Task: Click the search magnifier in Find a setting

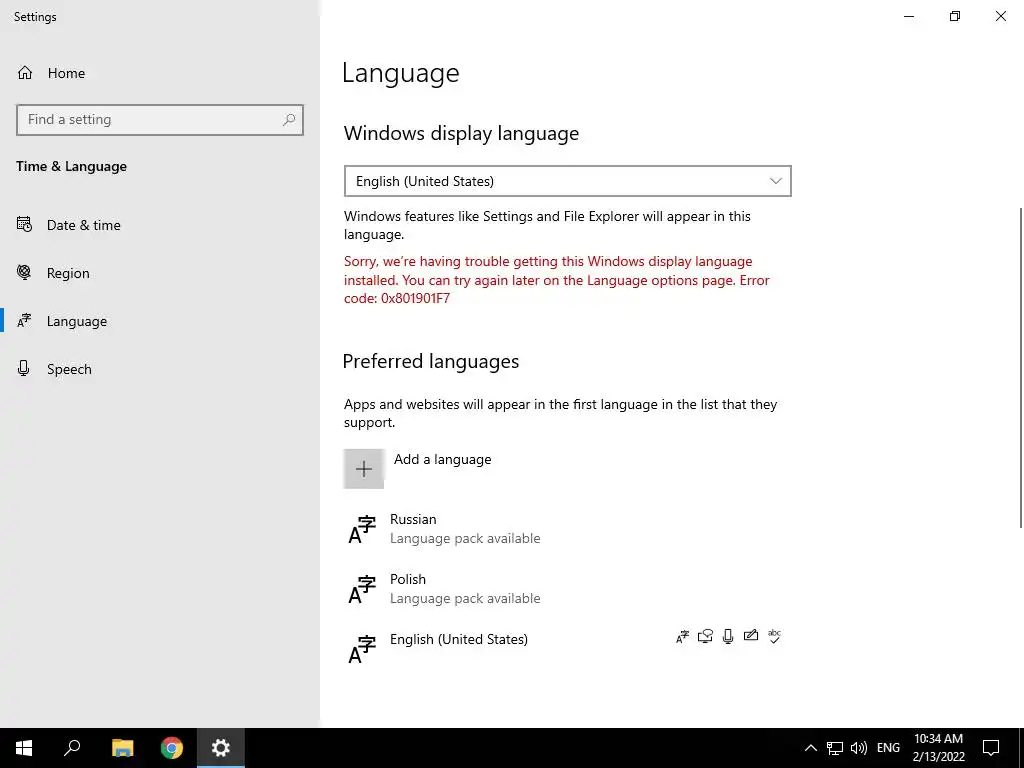Action: pyautogui.click(x=289, y=120)
